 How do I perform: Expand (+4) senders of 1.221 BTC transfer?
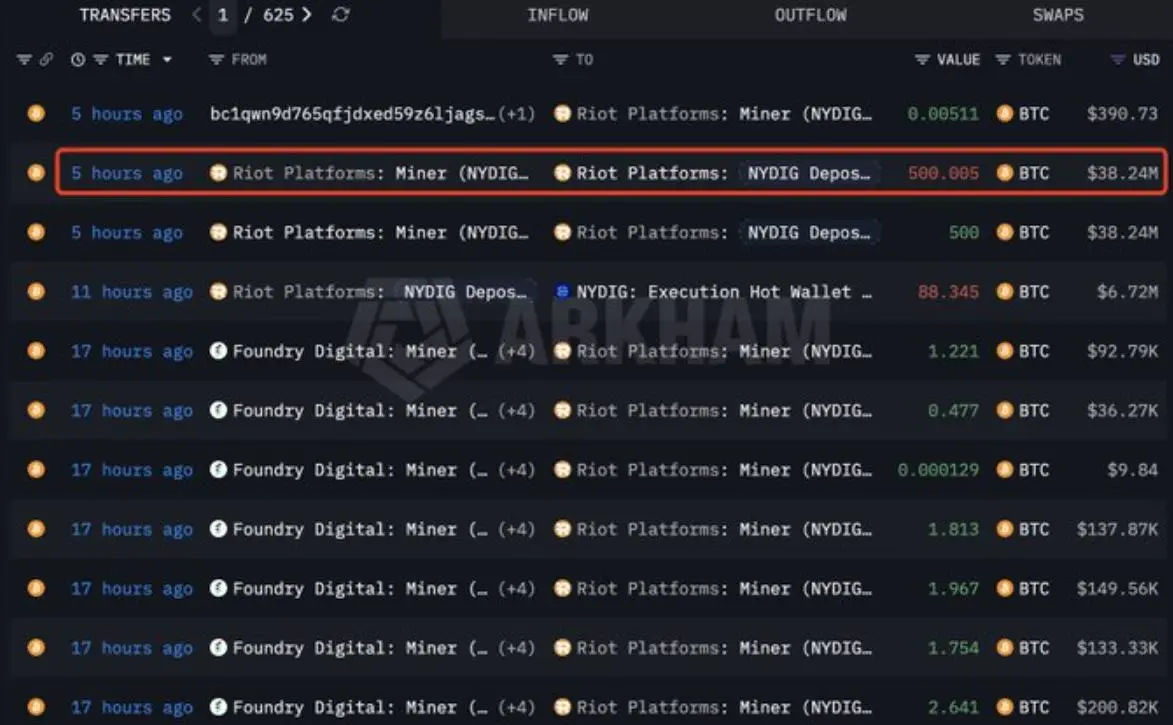coord(517,351)
